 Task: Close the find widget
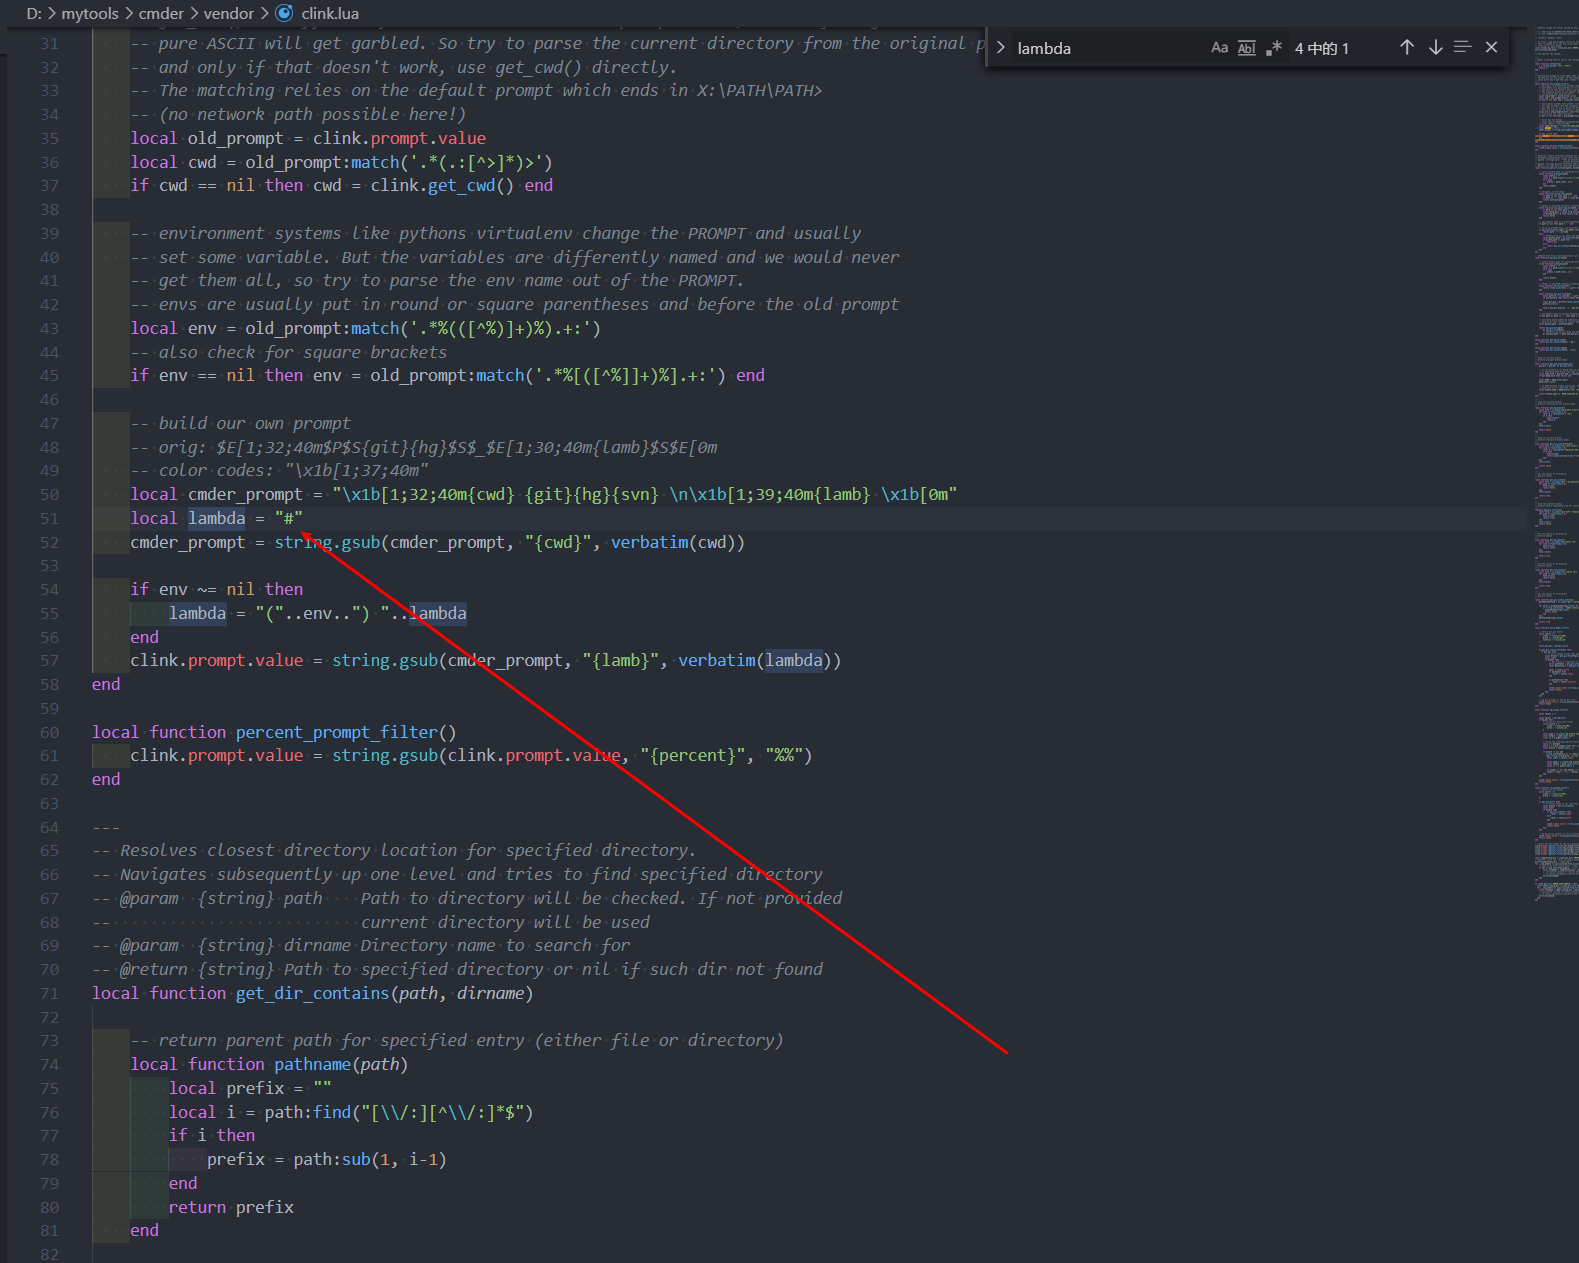coord(1491,48)
